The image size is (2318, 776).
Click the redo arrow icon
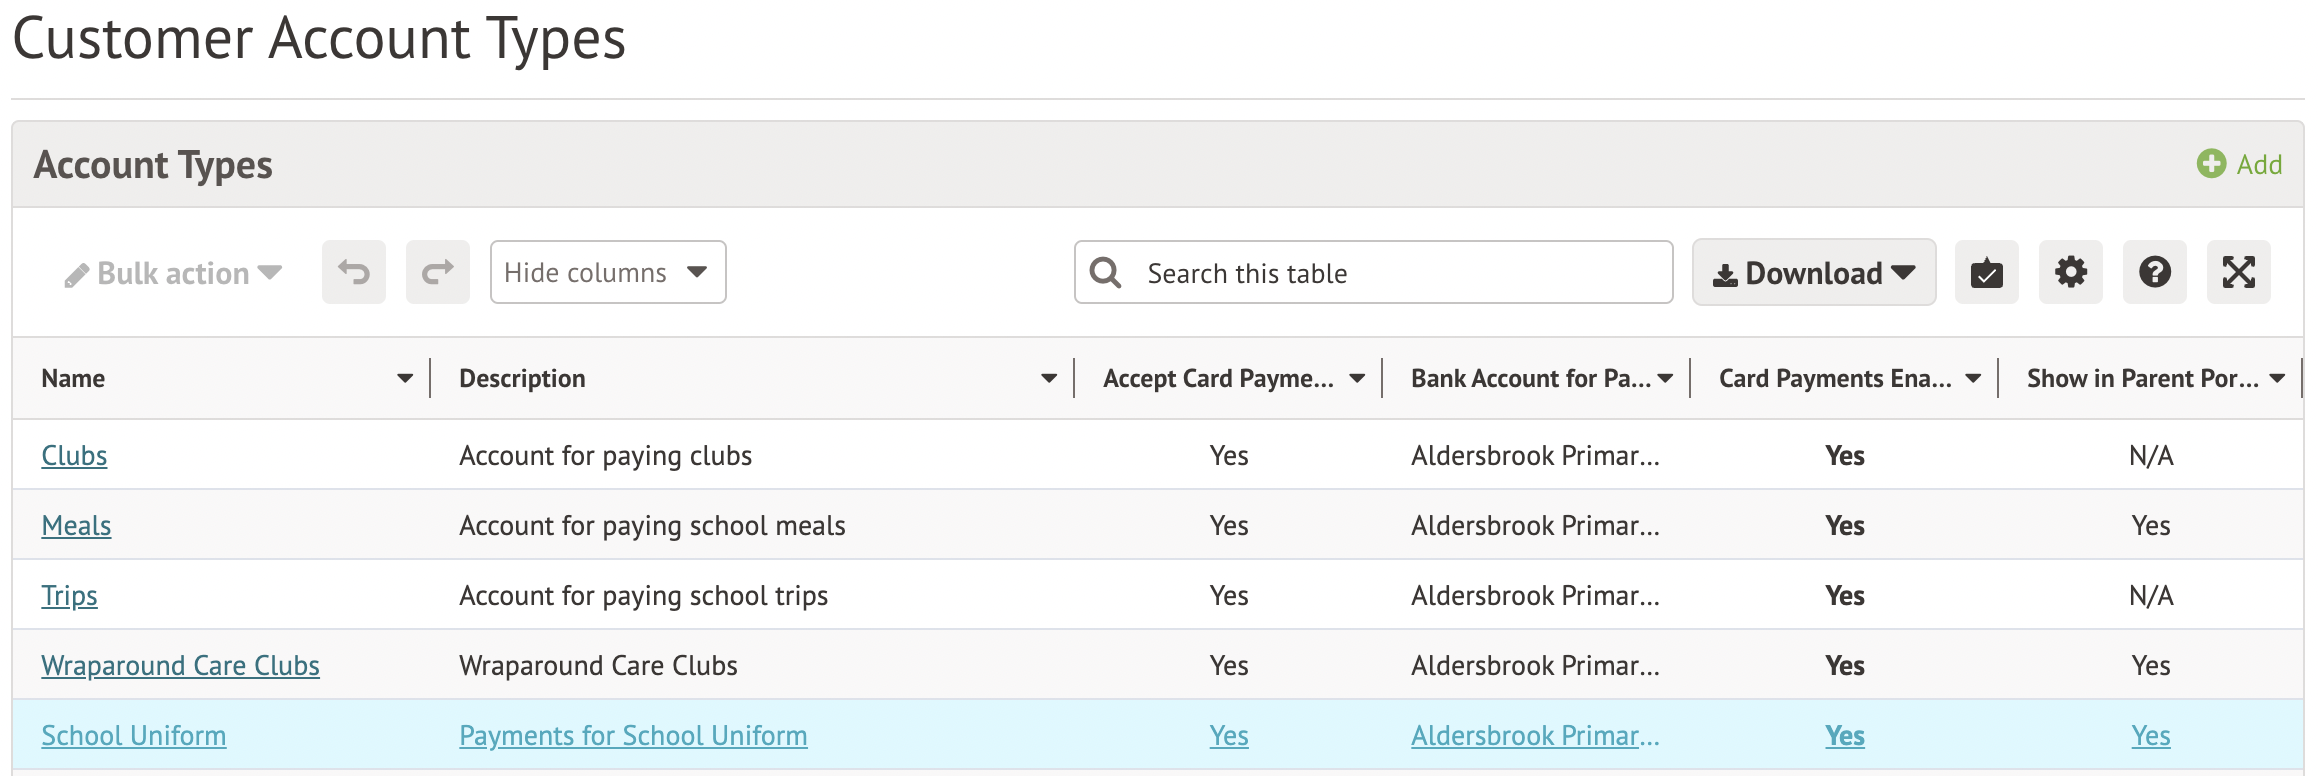tap(437, 272)
